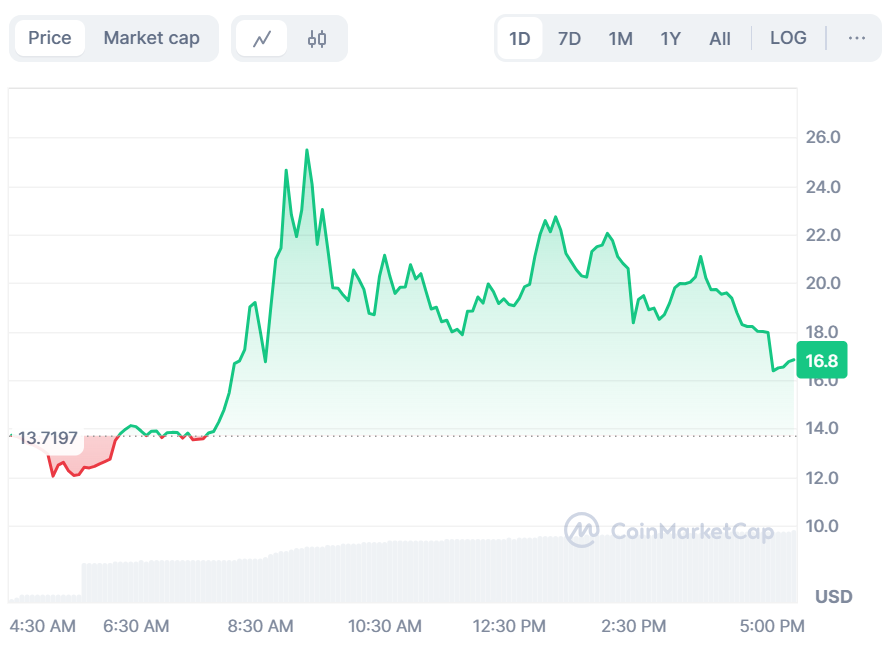
Task: Click the USD currency label
Action: click(833, 597)
